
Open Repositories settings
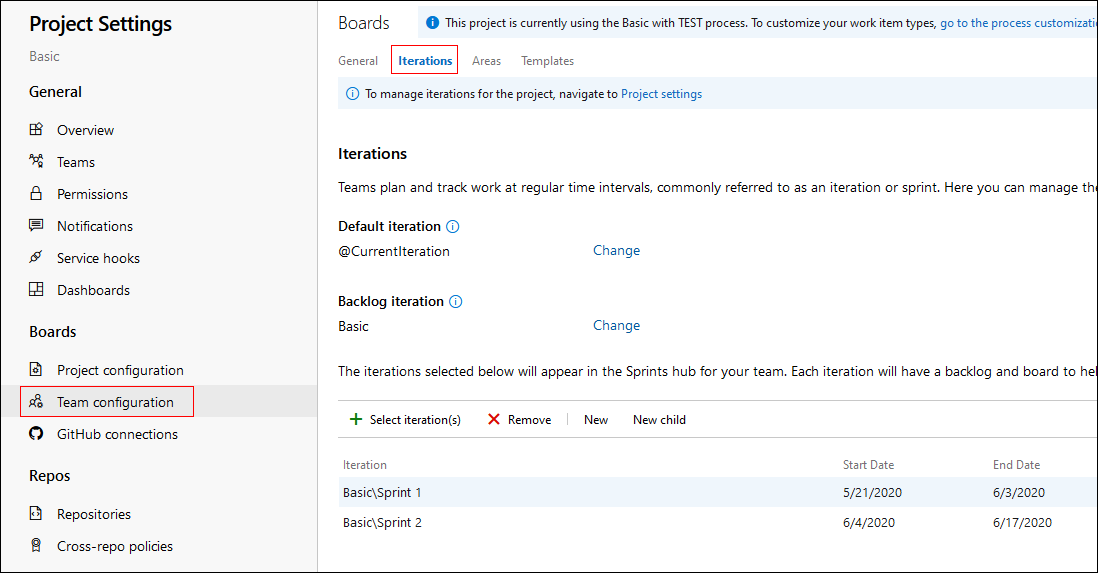point(94,514)
